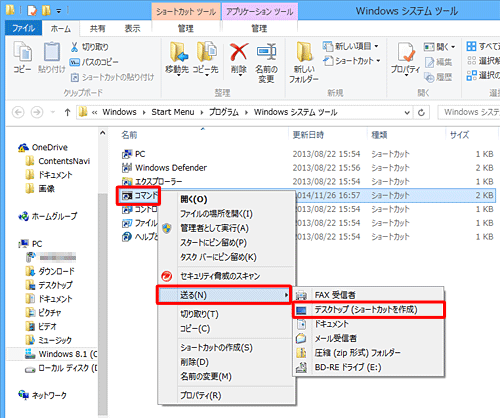Switch to the 表示 ribbon tab

(x=132, y=29)
